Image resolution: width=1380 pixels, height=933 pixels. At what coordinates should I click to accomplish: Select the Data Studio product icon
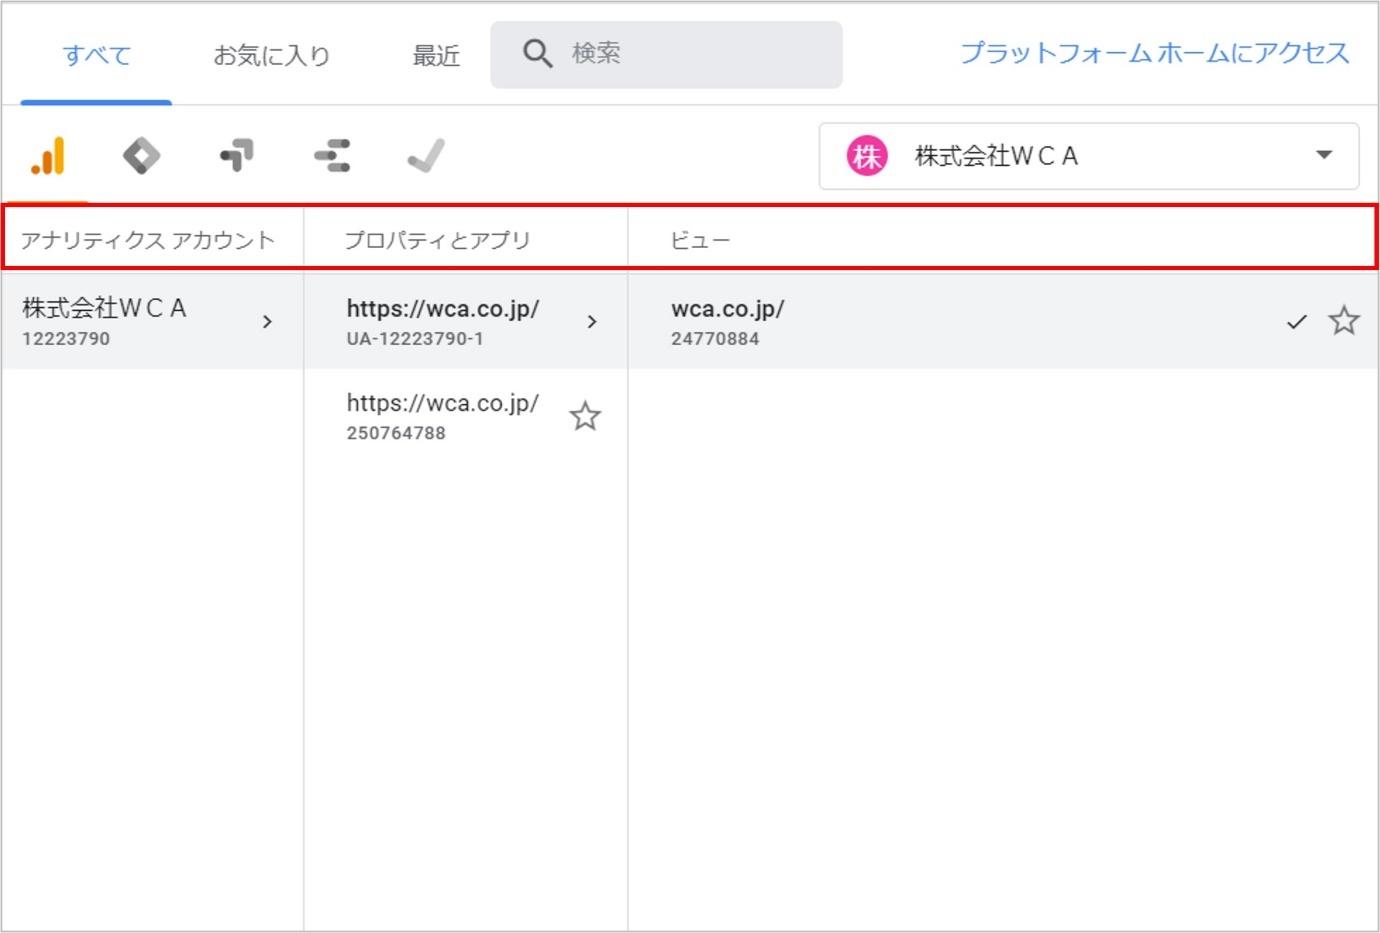[332, 156]
